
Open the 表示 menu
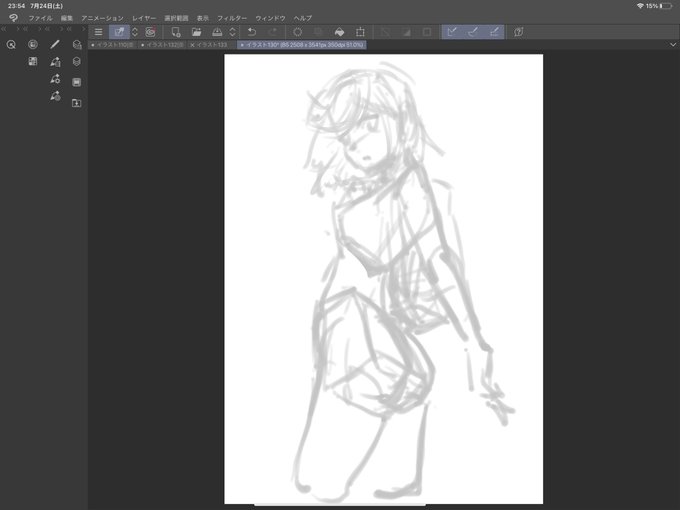pyautogui.click(x=203, y=18)
